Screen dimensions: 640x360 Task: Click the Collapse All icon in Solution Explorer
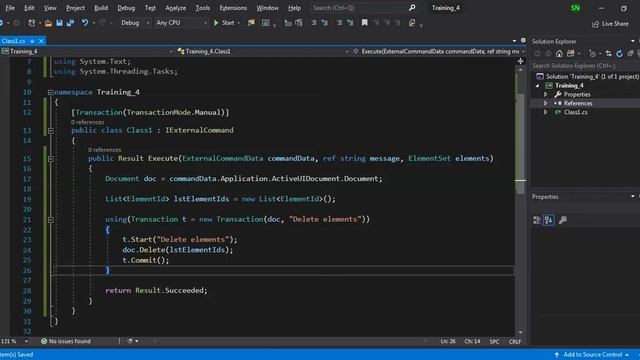pos(630,53)
